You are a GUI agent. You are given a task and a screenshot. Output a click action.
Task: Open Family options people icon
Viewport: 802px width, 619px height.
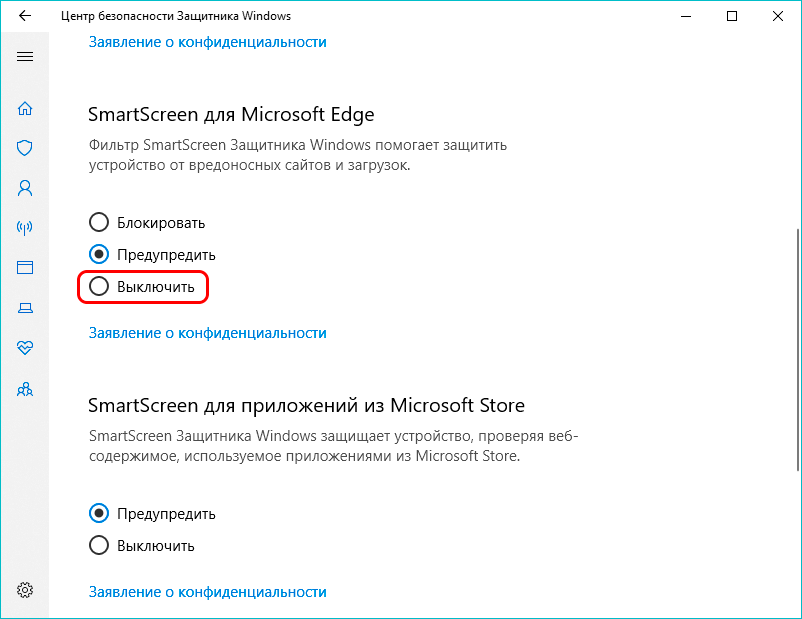[x=25, y=390]
